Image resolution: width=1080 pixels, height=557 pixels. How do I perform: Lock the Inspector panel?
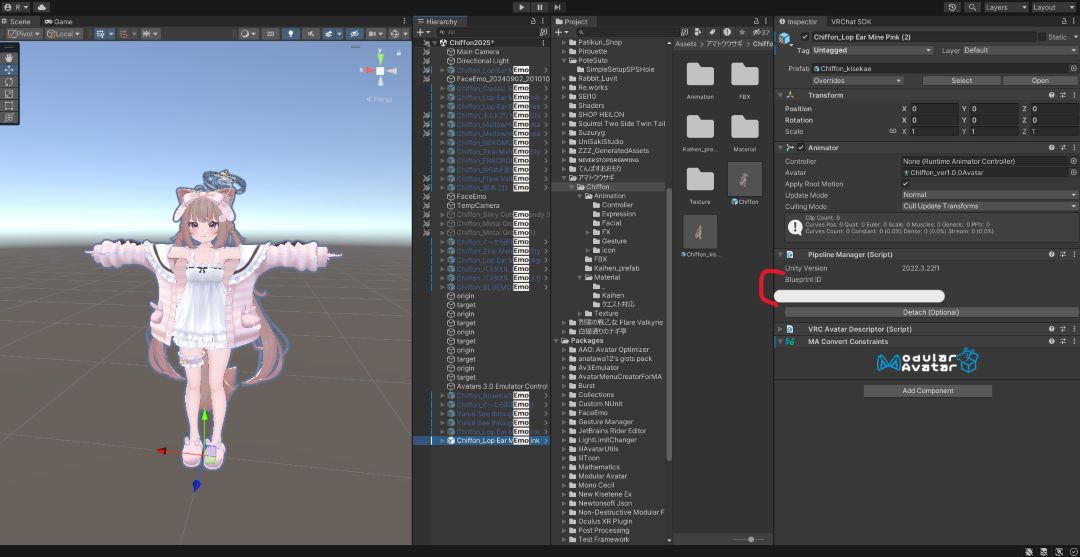tap(1063, 21)
